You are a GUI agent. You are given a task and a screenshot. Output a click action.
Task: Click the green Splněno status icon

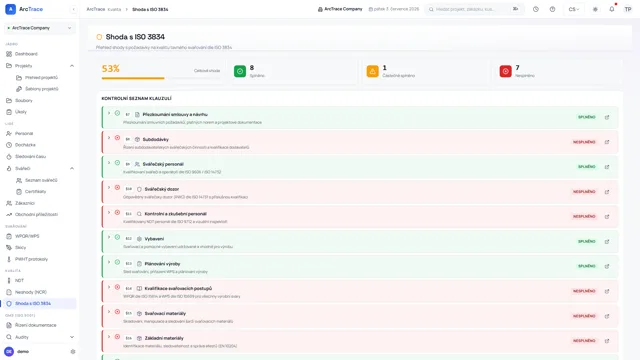click(240, 71)
